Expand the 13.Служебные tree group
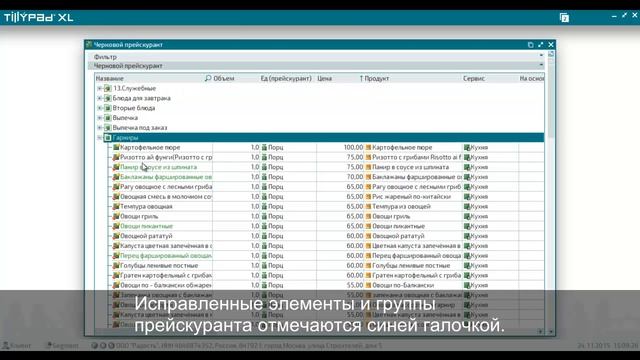640x360 pixels. tap(99, 88)
